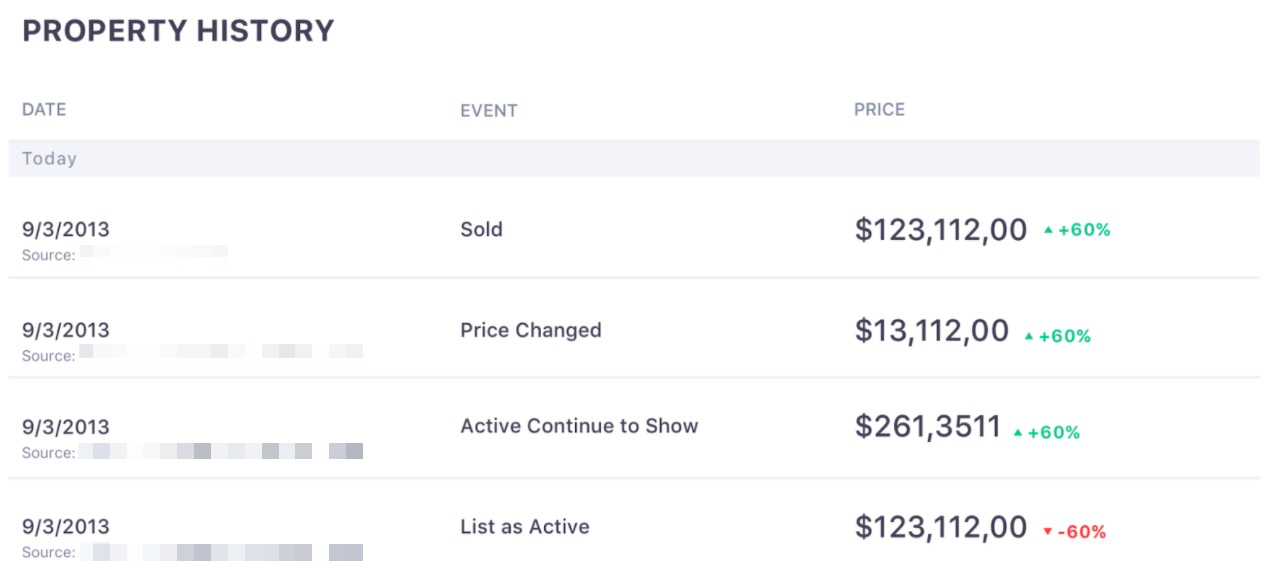This screenshot has height=581, width=1266.
Task: Click the $123,112,00 price in Sold row
Action: point(941,230)
